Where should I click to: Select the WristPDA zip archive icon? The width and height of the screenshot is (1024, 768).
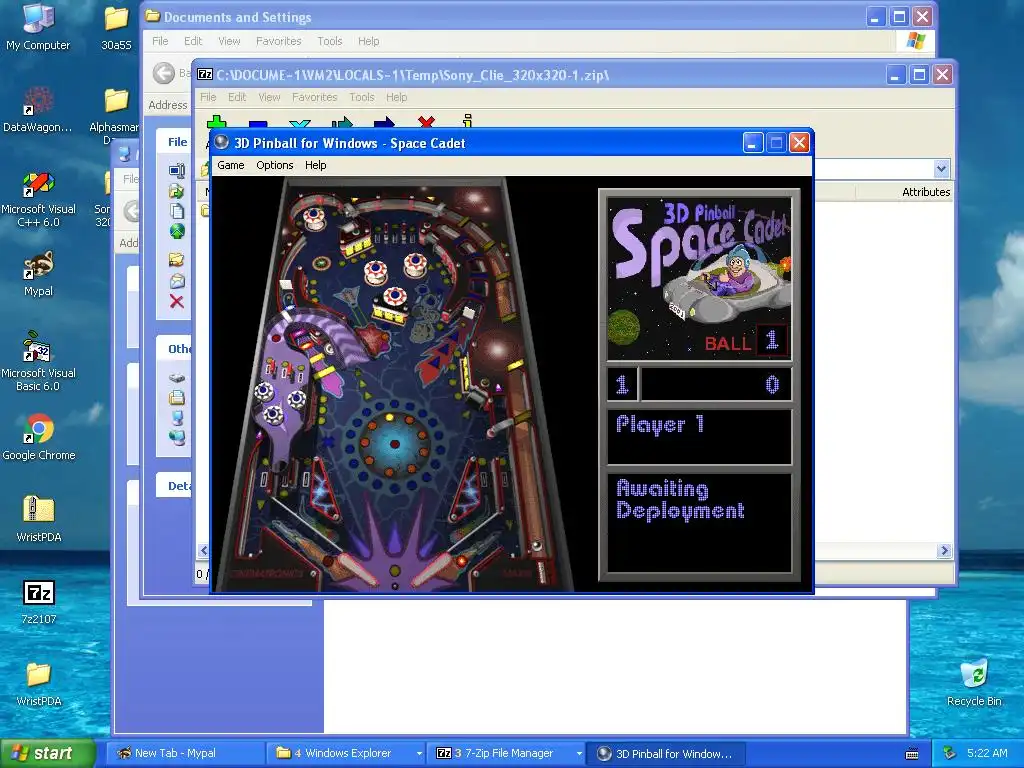39,519
